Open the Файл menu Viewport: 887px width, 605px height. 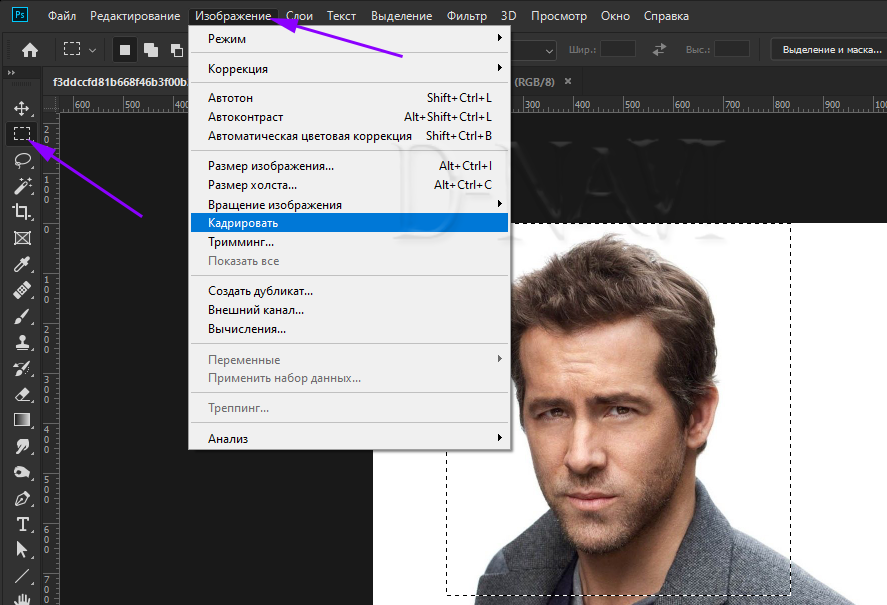(x=62, y=16)
